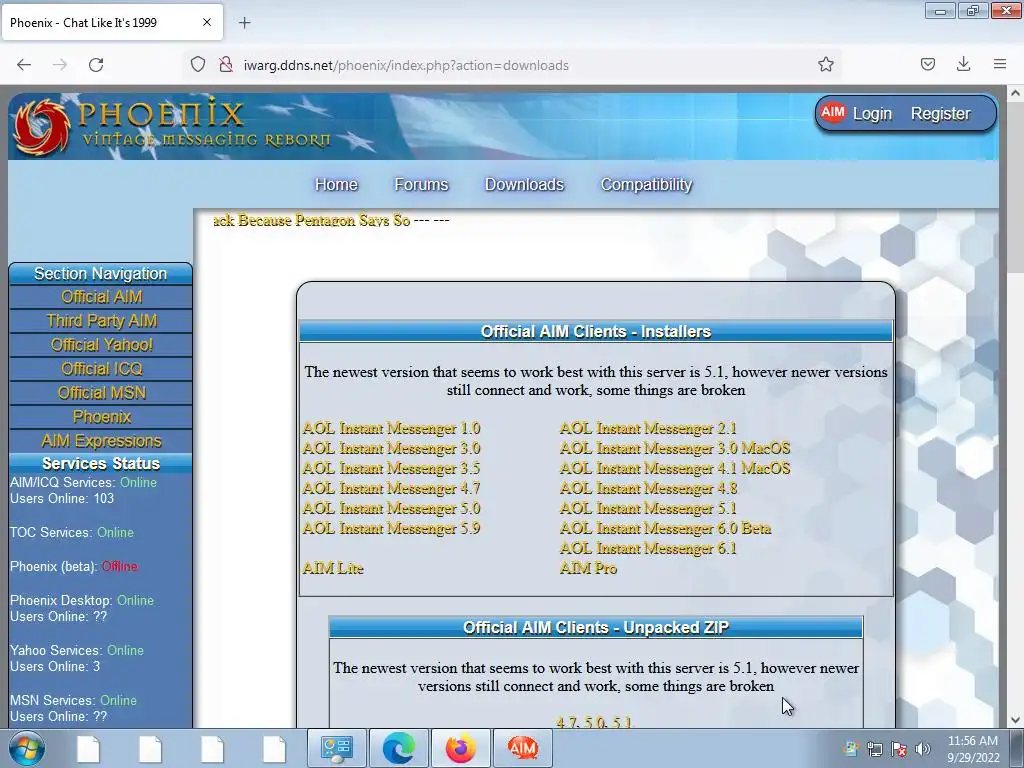Select Official ICQ section
1024x768 pixels.
click(101, 369)
